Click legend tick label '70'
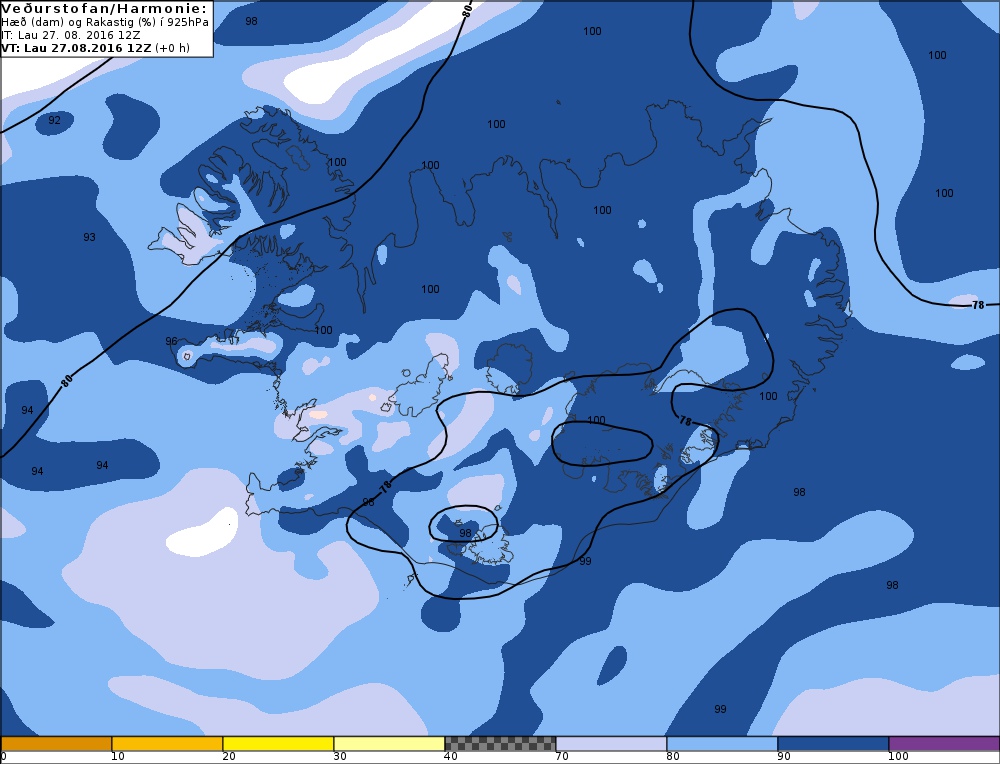 [x=561, y=757]
